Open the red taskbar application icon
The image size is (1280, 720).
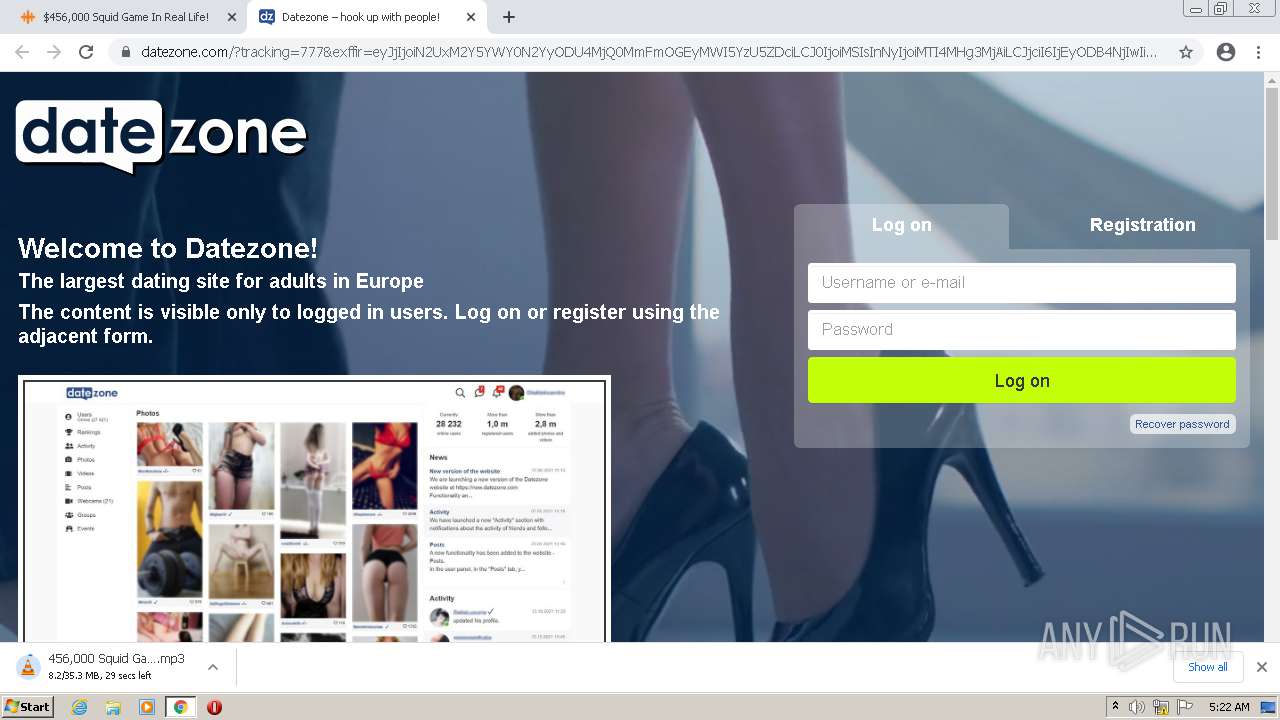(214, 707)
